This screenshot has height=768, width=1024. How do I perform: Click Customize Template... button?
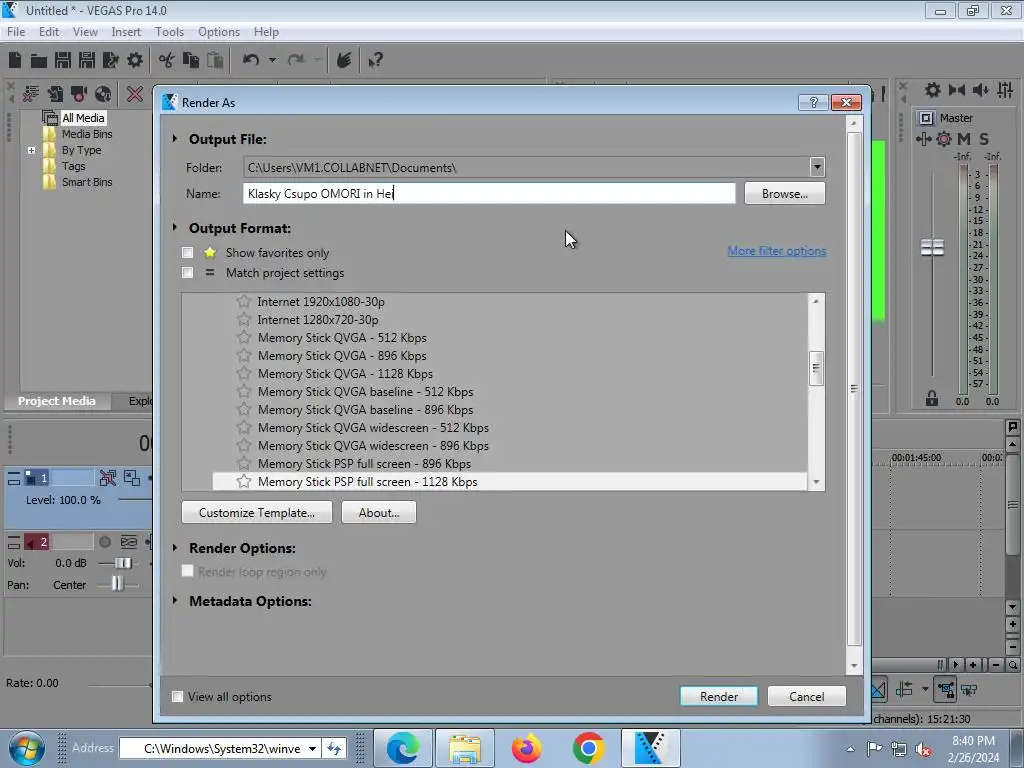[257, 513]
